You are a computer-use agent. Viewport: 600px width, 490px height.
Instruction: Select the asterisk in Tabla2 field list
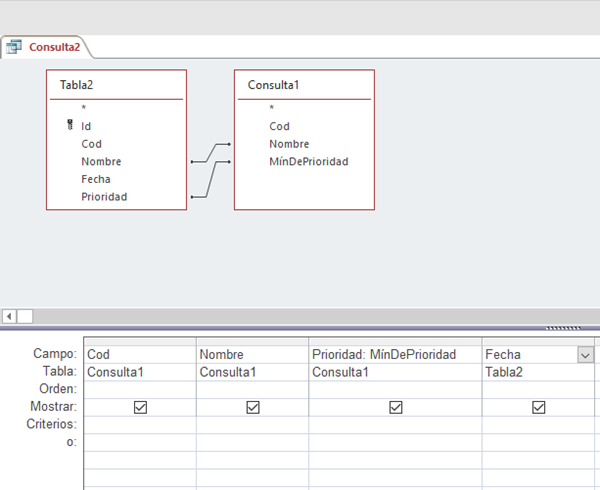[x=84, y=108]
